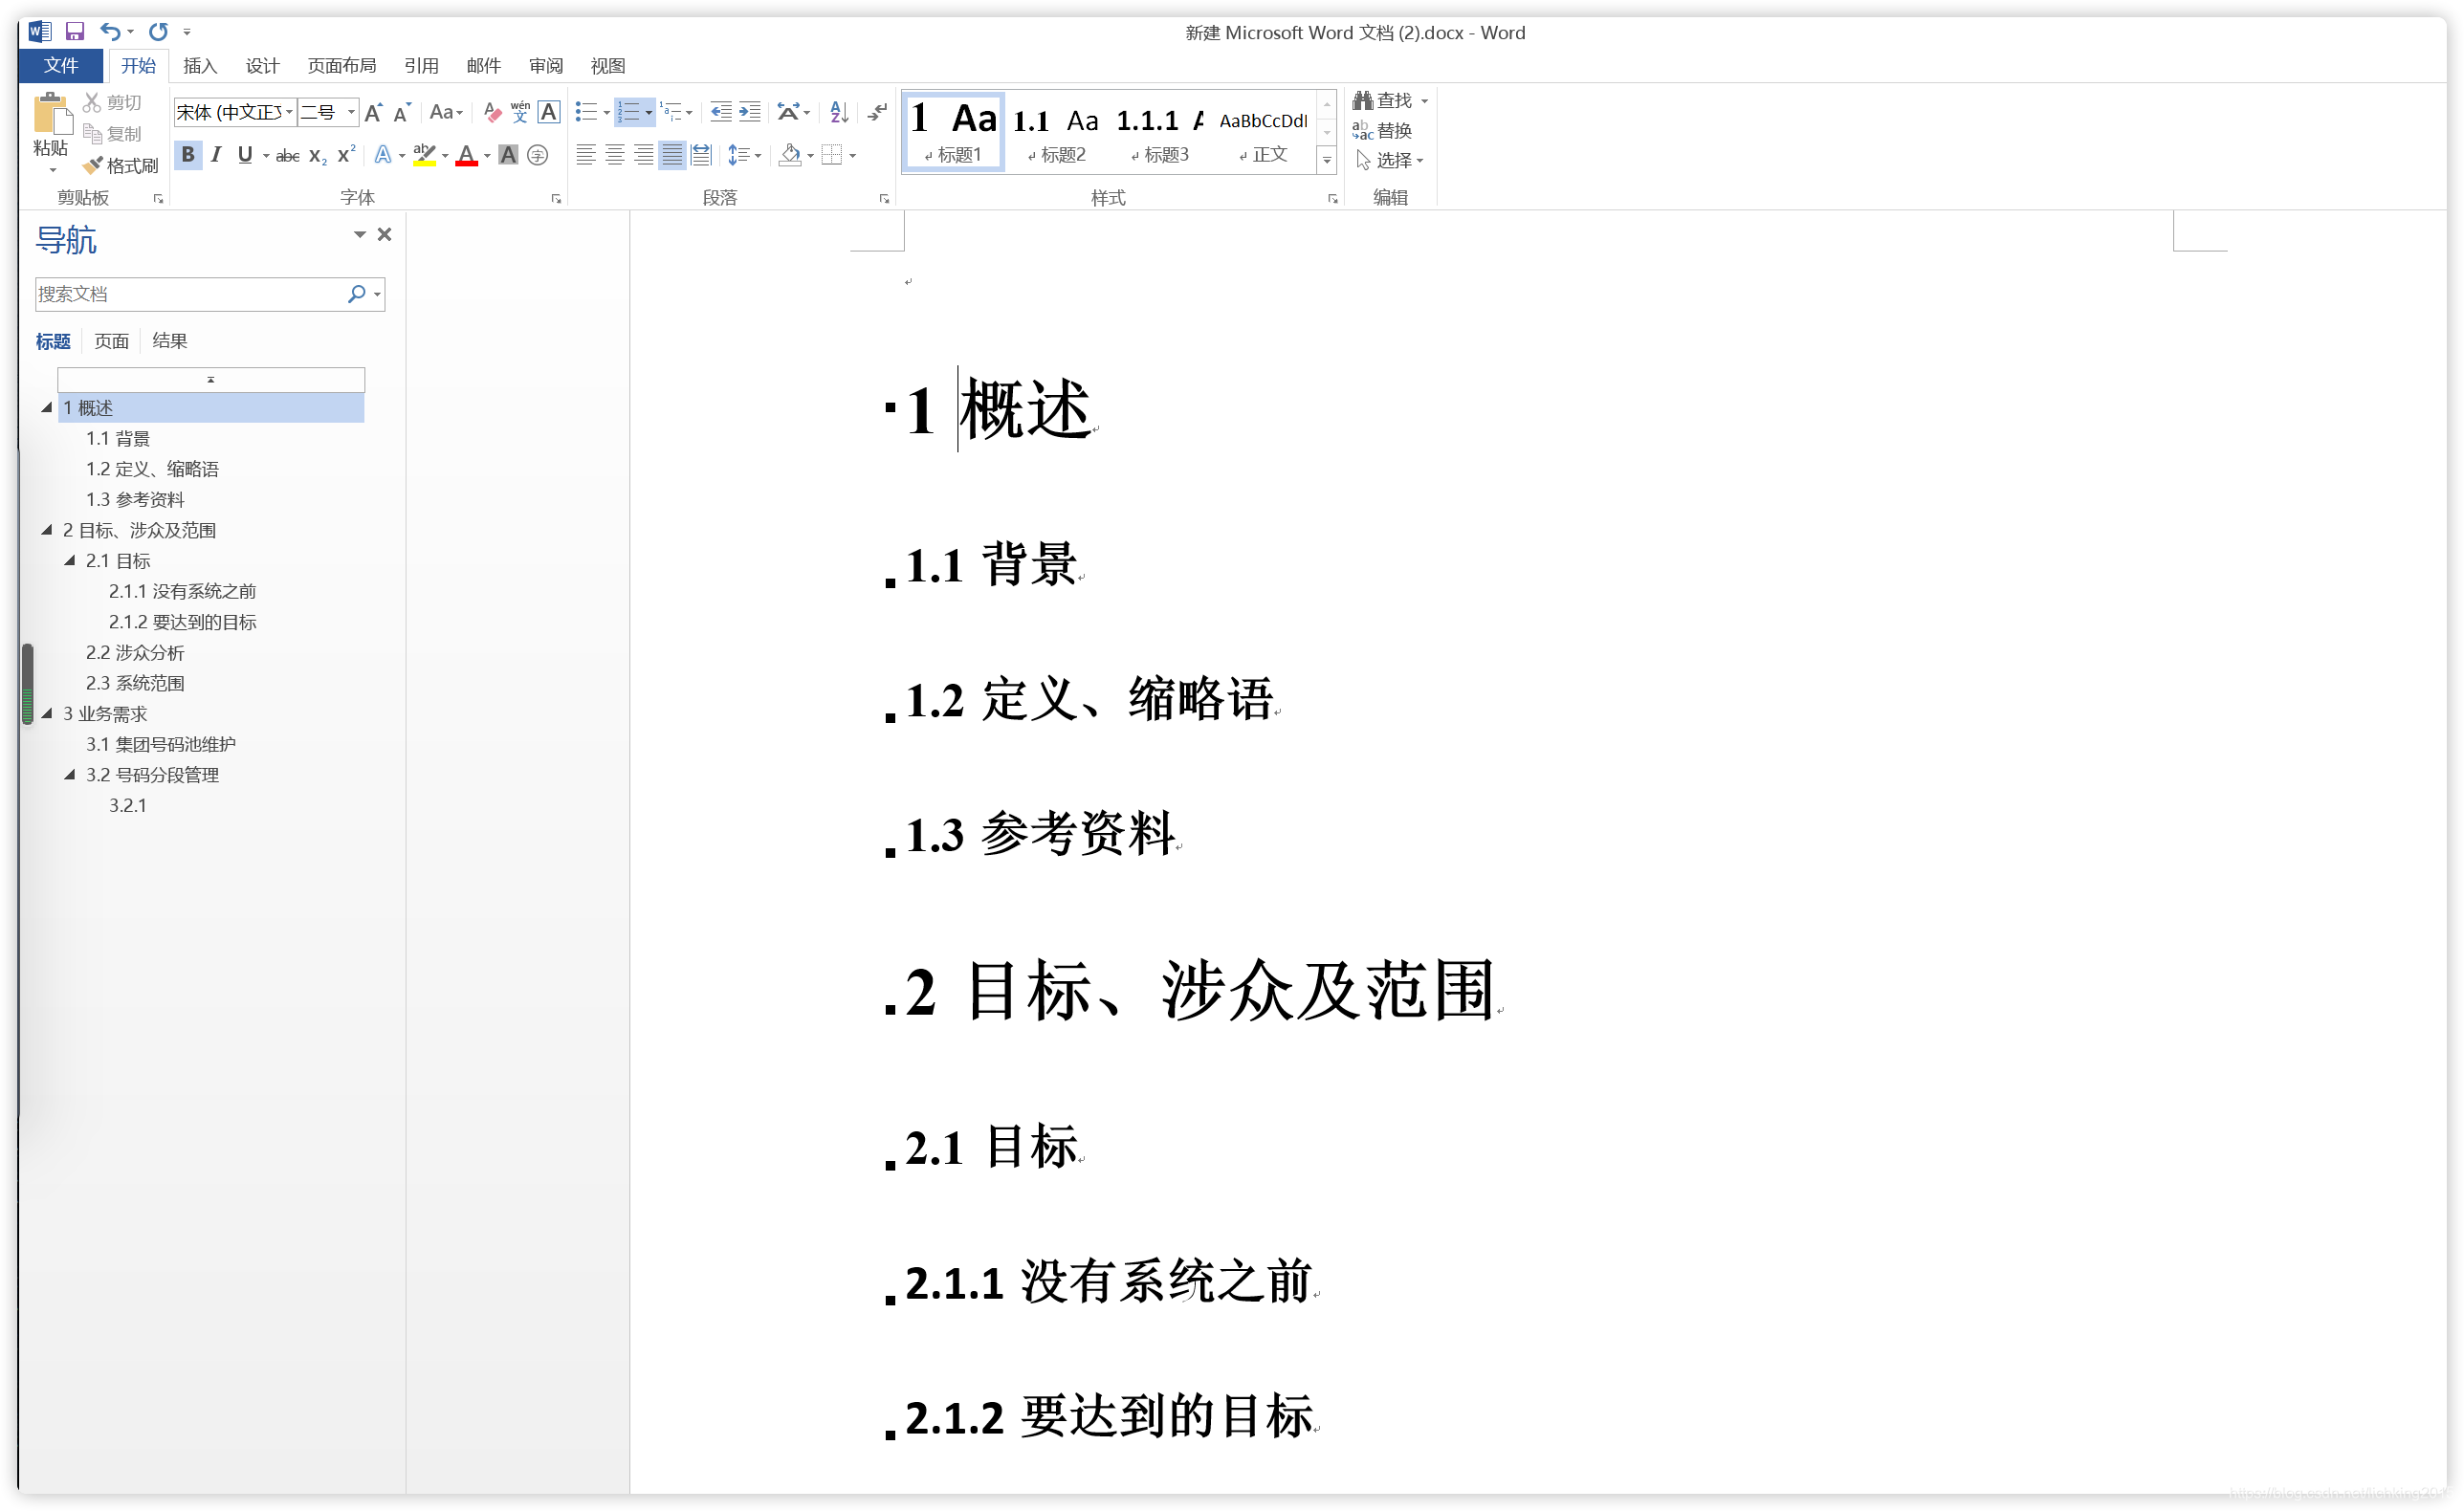Switch to the 页面 tab in navigation pane
Viewport: 2464px width, 1511px height.
[111, 341]
